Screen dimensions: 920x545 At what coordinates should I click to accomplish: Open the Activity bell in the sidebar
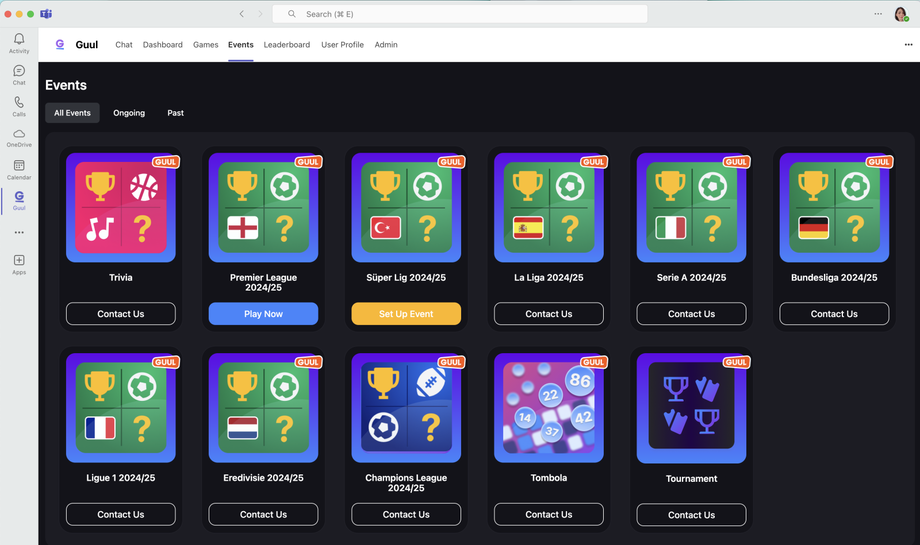click(x=19, y=43)
